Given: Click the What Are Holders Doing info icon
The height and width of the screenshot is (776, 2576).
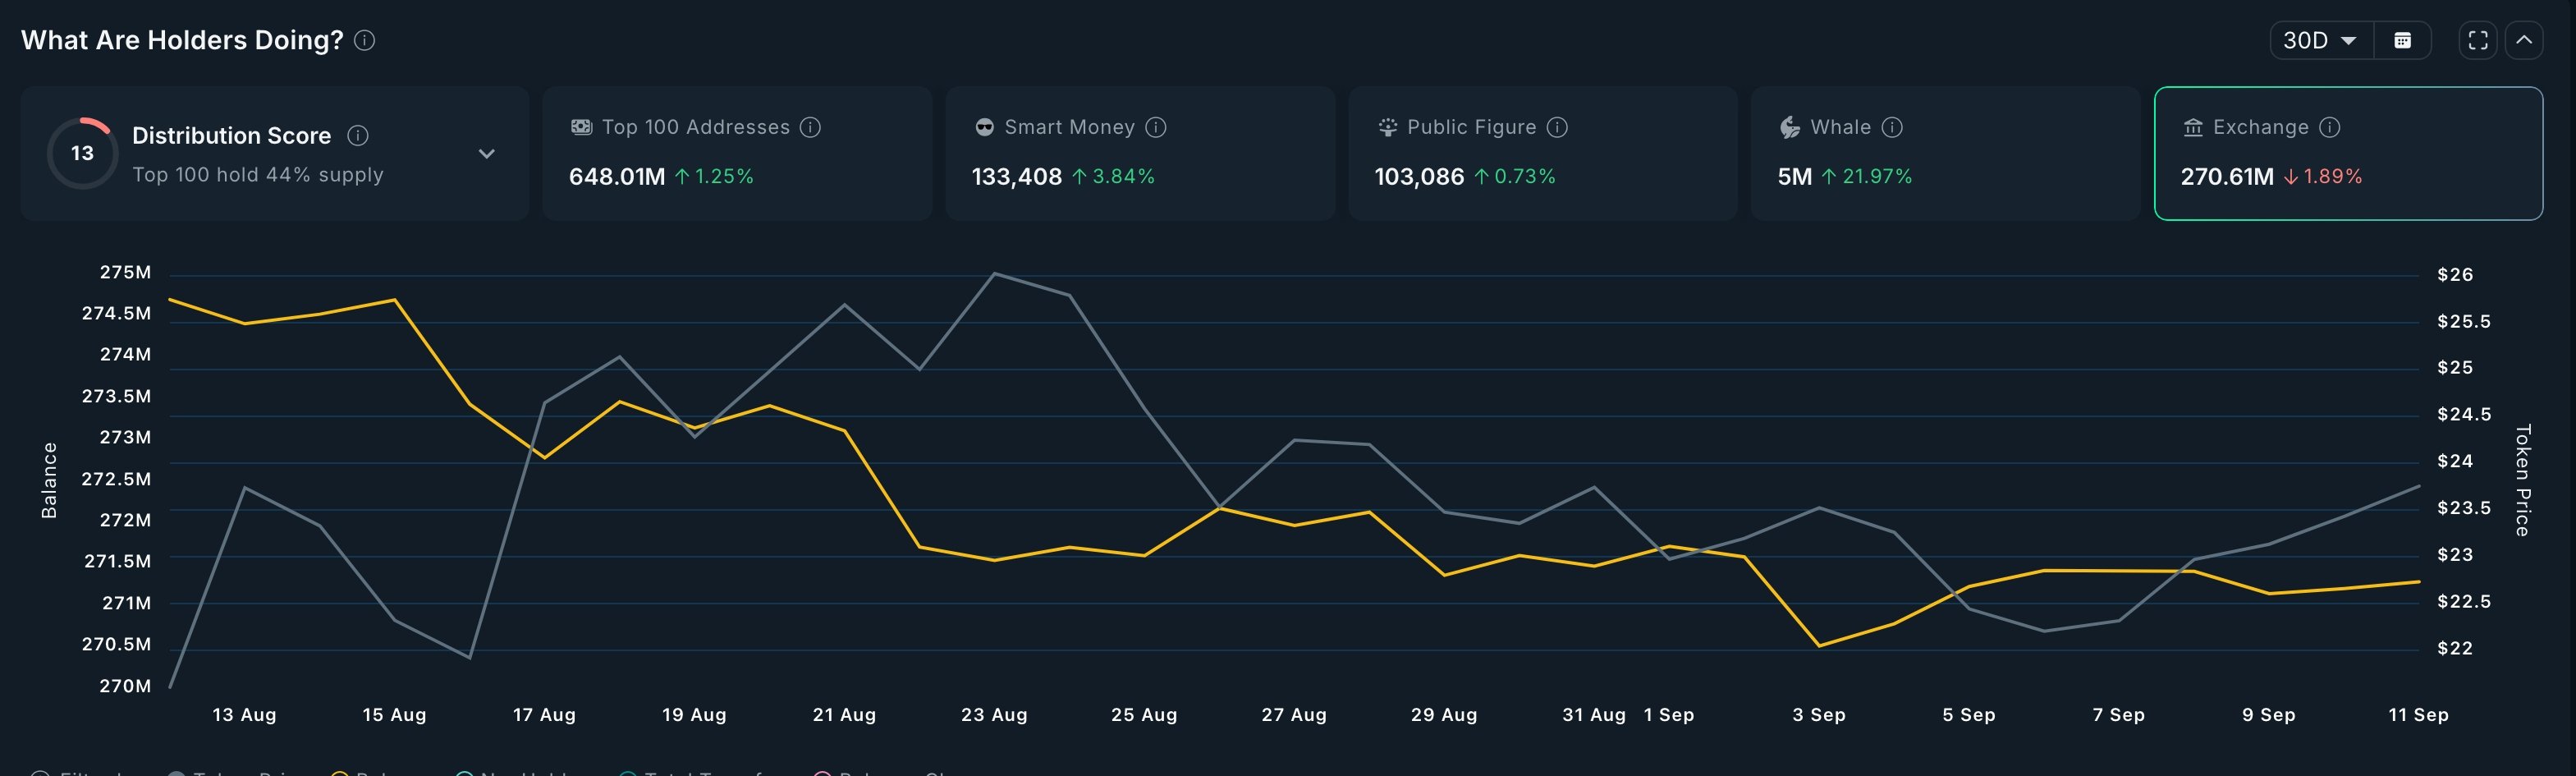Looking at the screenshot, I should pos(366,41).
